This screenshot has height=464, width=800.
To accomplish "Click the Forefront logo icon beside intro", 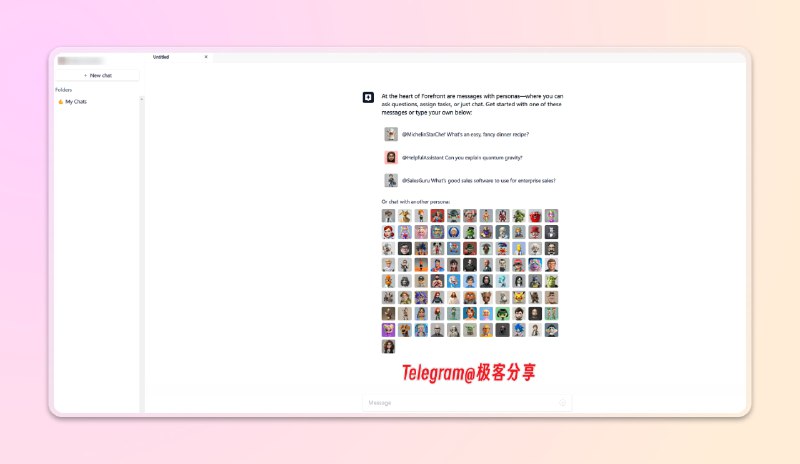I will [x=368, y=97].
